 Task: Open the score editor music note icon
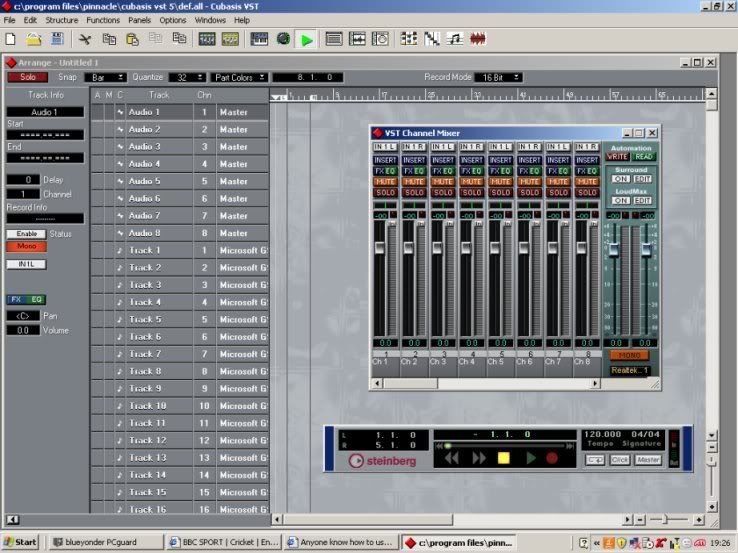(455, 39)
